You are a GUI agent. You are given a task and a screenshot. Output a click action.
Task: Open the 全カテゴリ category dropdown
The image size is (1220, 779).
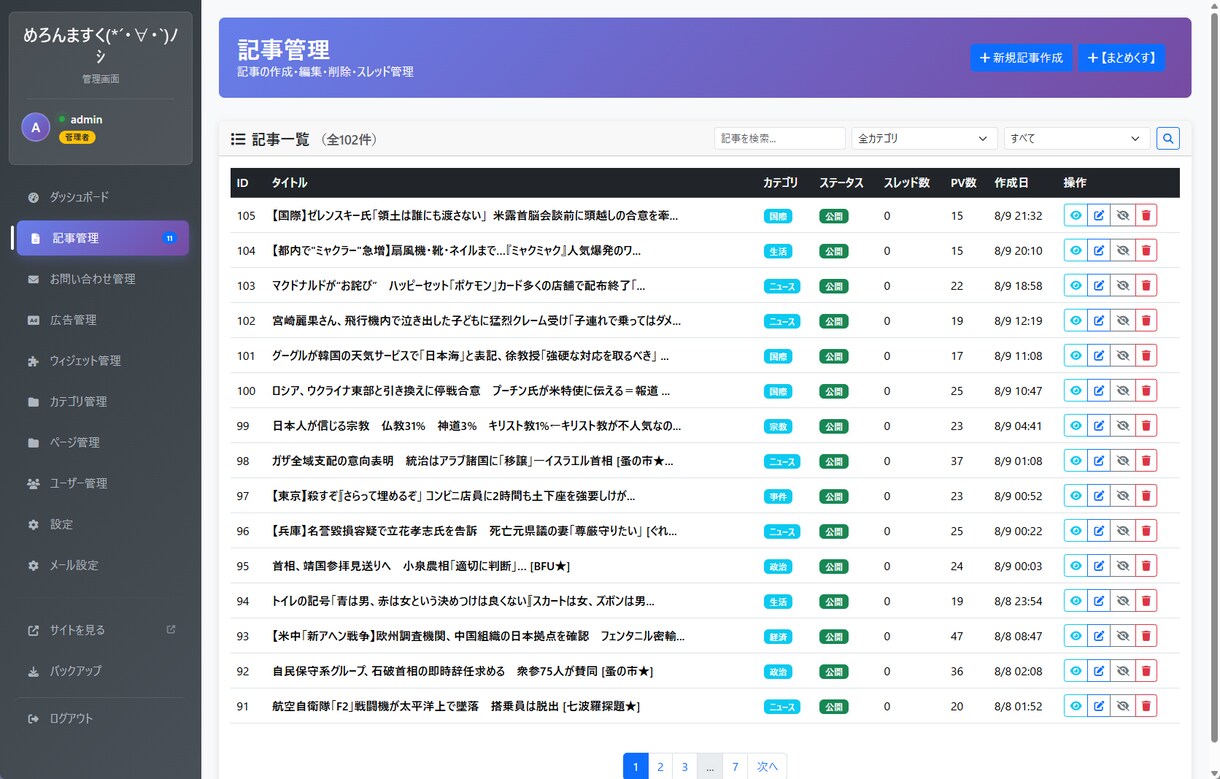click(924, 138)
